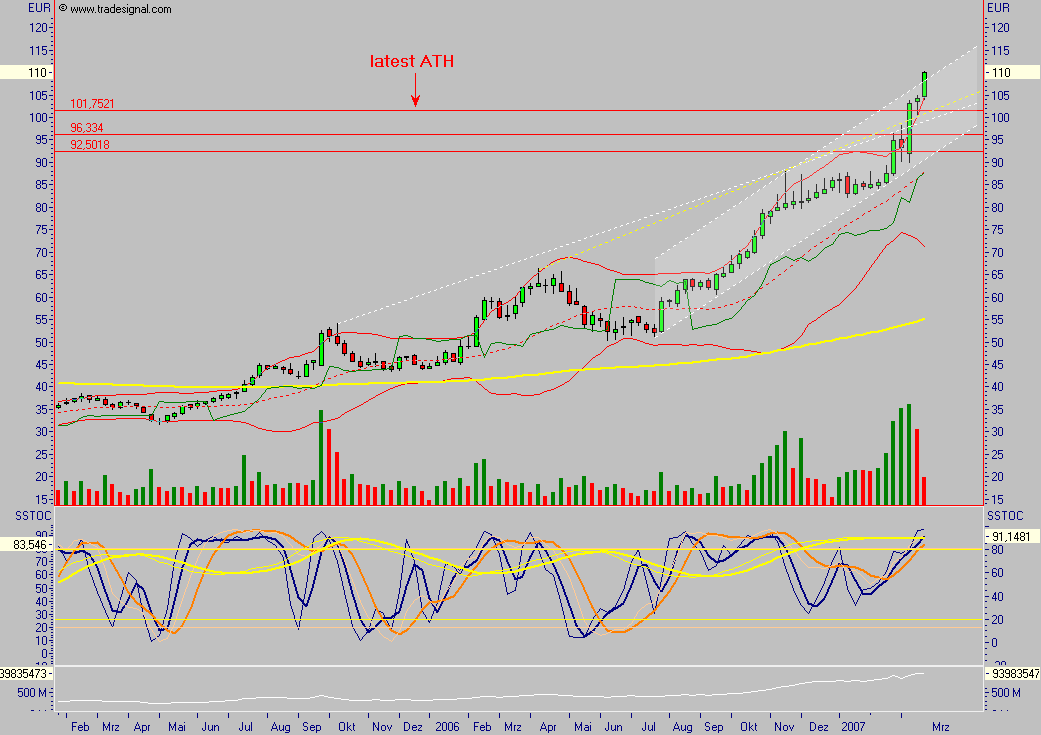Click the 93983547 volume value on right axis

(x=1012, y=675)
